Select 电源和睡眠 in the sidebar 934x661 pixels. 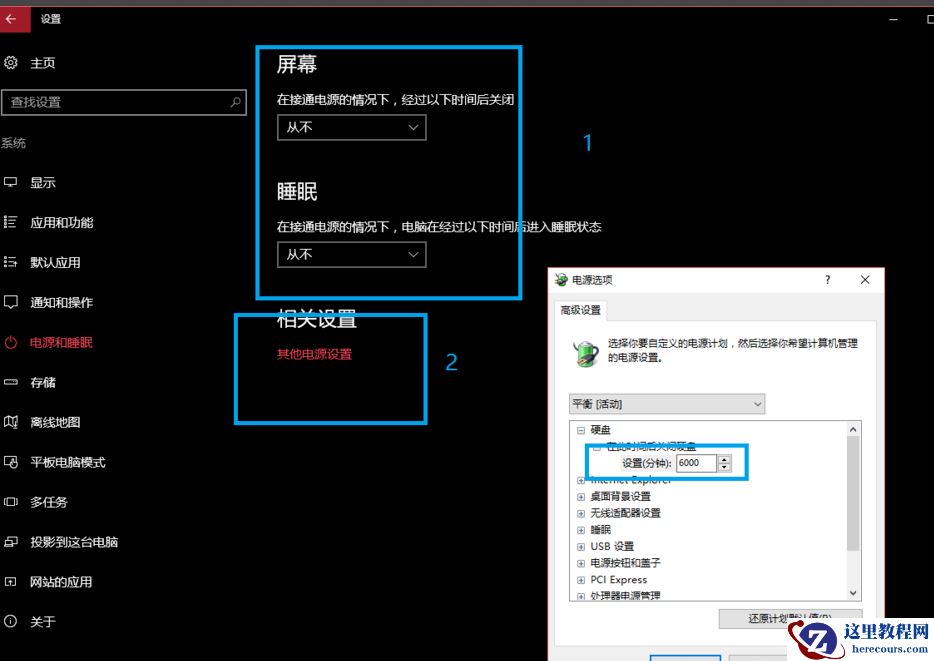pos(12,342)
